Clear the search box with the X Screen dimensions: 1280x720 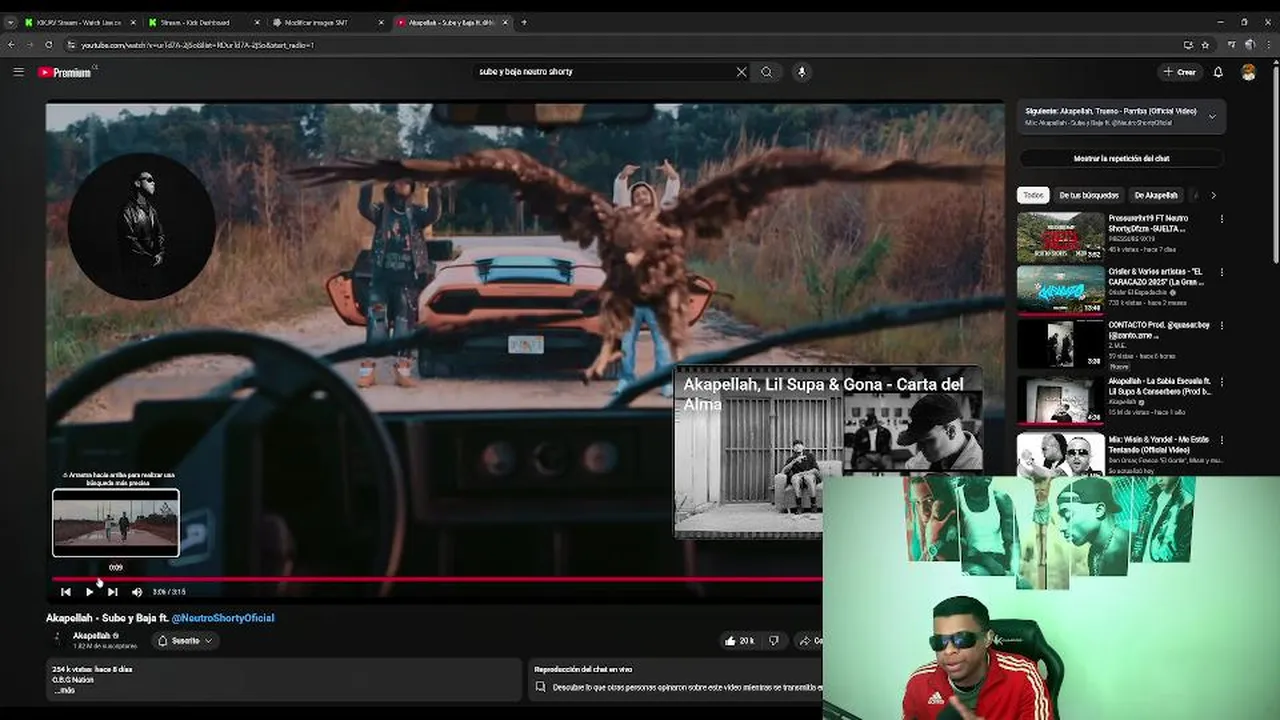pos(741,72)
